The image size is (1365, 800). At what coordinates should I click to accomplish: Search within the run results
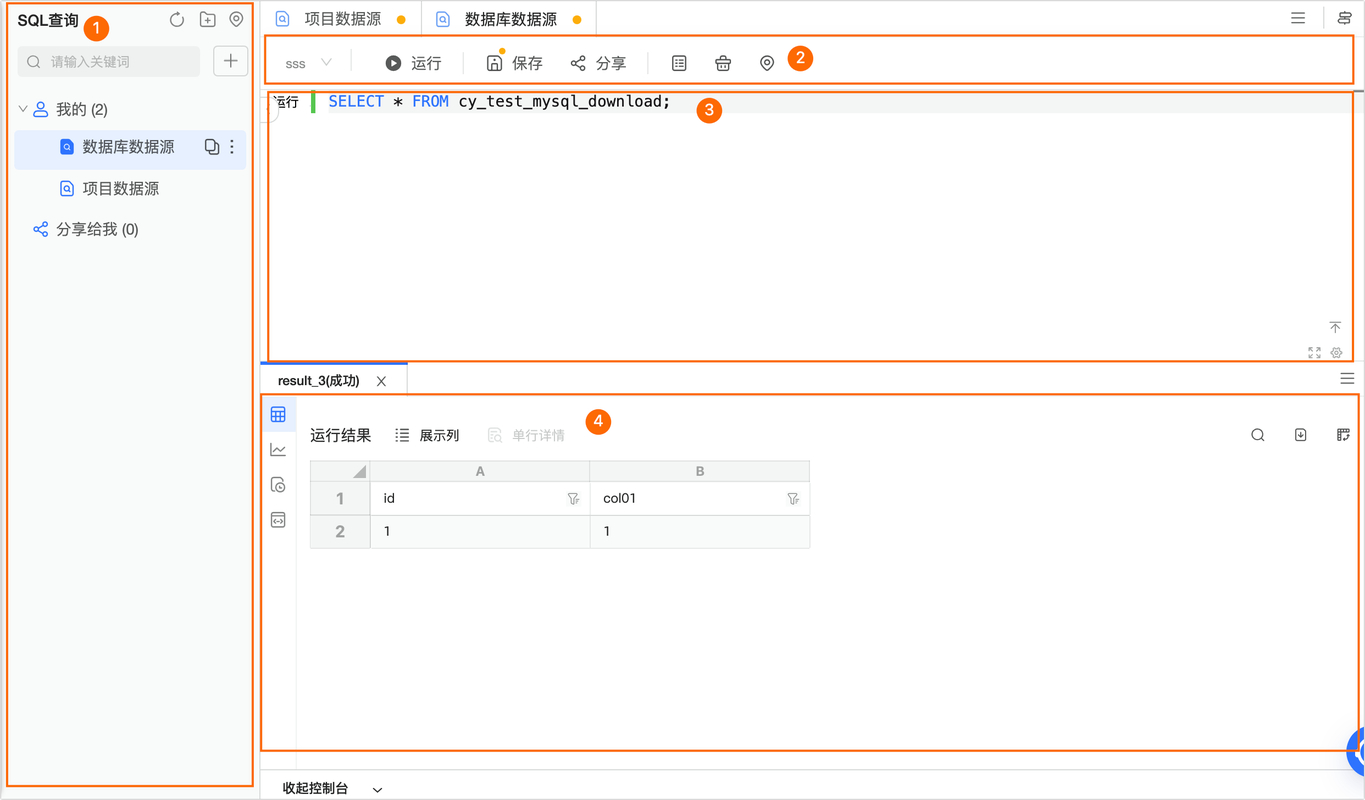pos(1257,435)
